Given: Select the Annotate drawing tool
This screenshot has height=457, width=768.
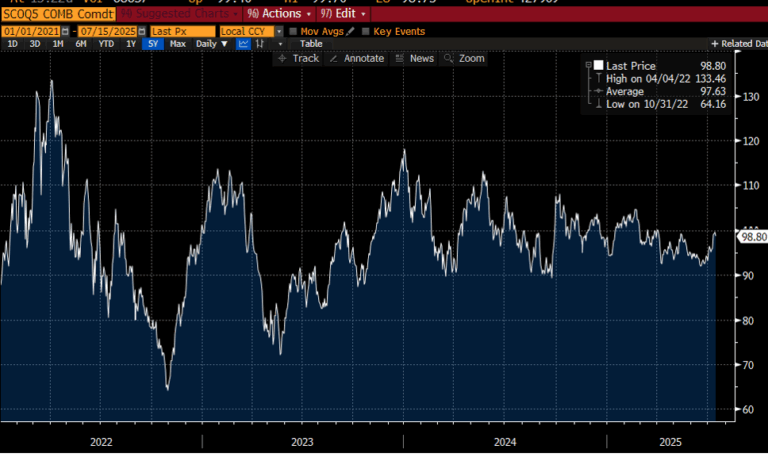Looking at the screenshot, I should [357, 58].
